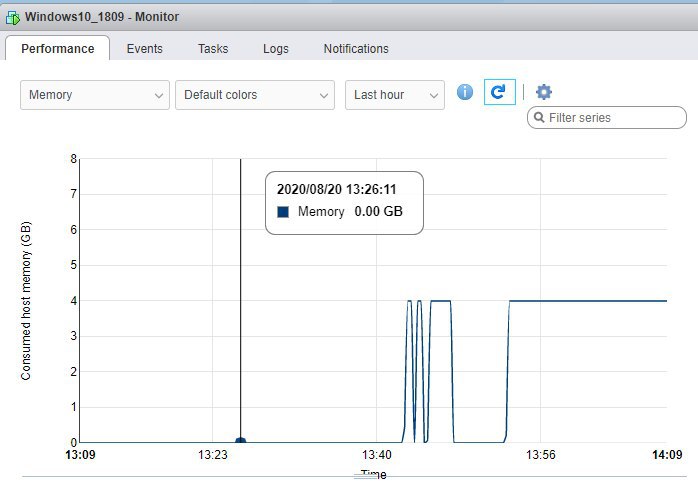The height and width of the screenshot is (487, 698).
Task: Click the 0.00 GB value in tooltip
Action: pos(378,211)
